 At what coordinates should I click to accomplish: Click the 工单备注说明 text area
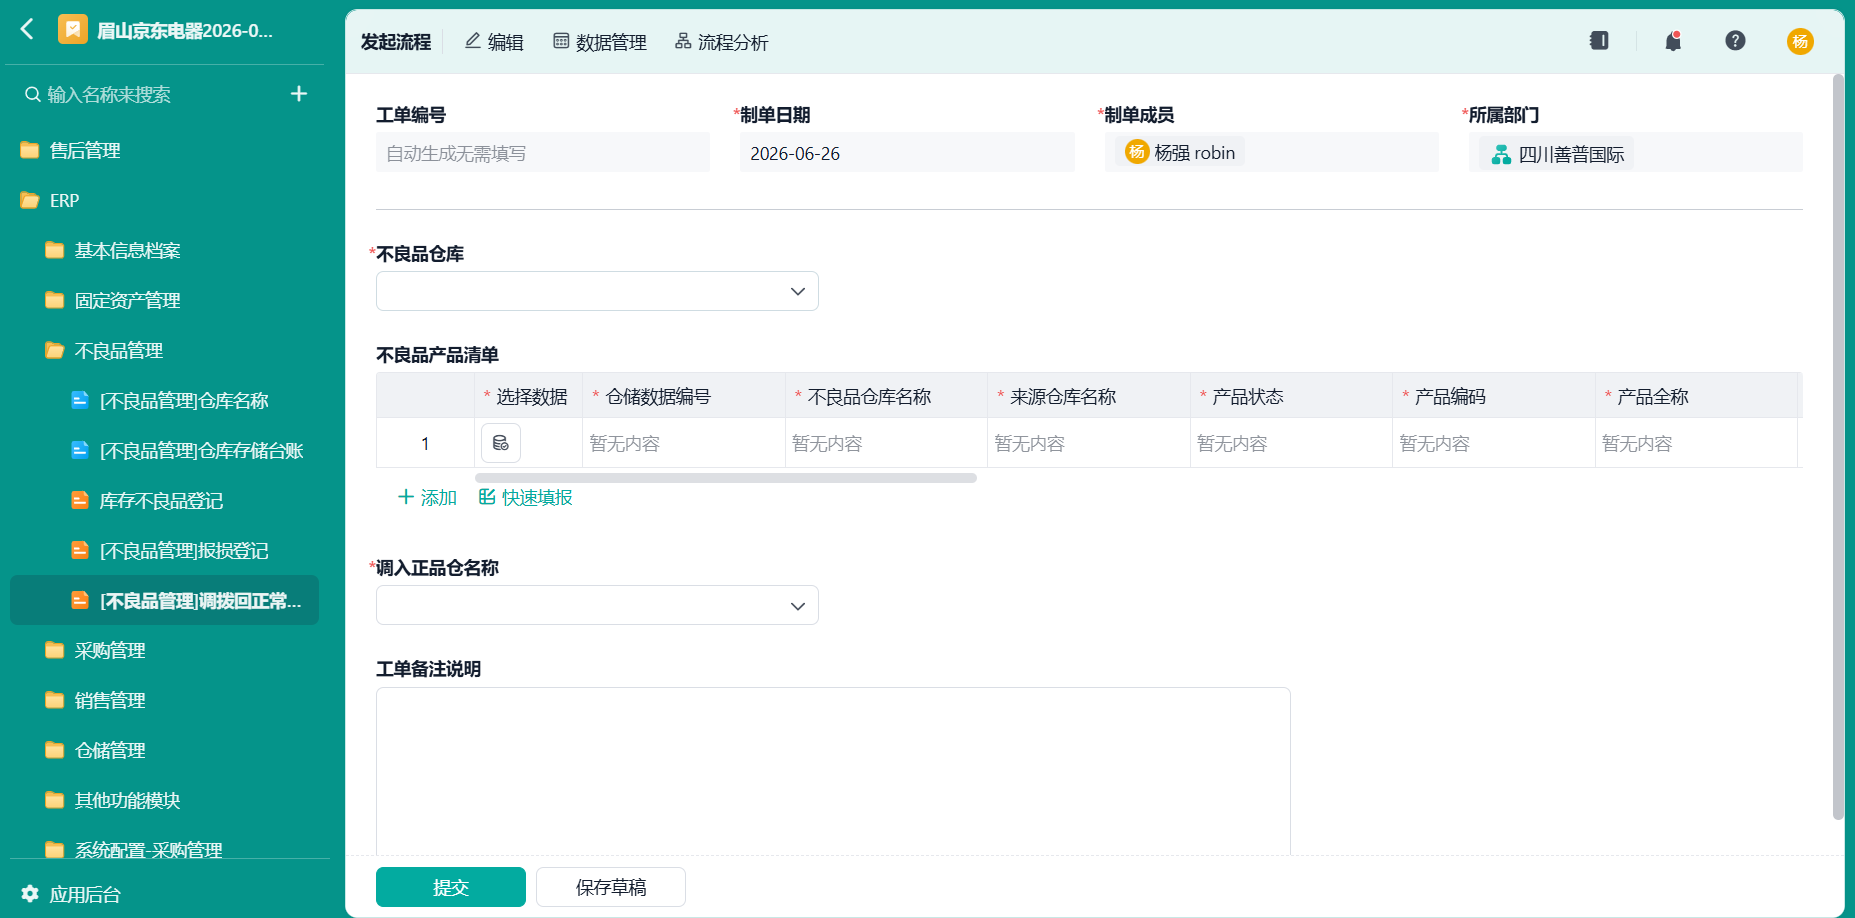click(x=833, y=771)
